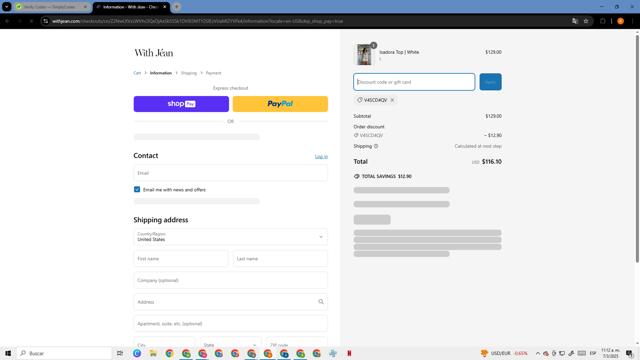Close the Information With Jéan tab
This screenshot has height=360, width=640.
[x=164, y=7]
